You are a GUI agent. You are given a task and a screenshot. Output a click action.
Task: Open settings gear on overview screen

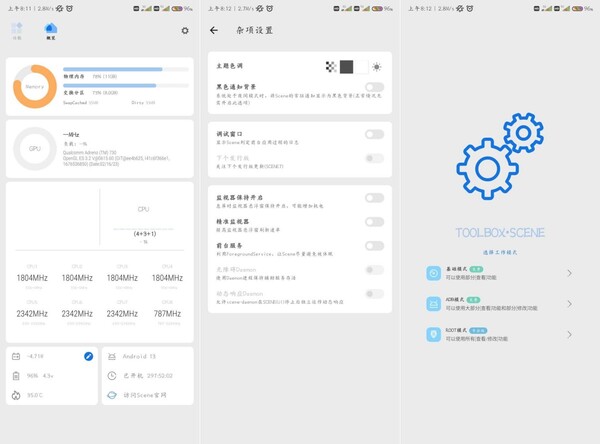pyautogui.click(x=185, y=31)
